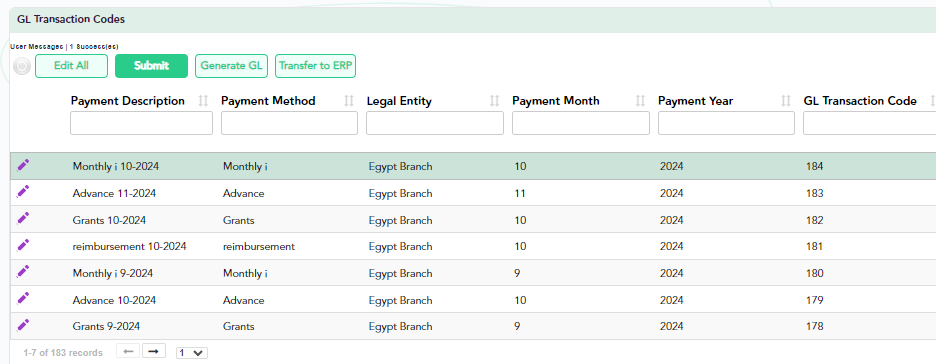Select cell 'Grants 9-2024'

(106, 326)
